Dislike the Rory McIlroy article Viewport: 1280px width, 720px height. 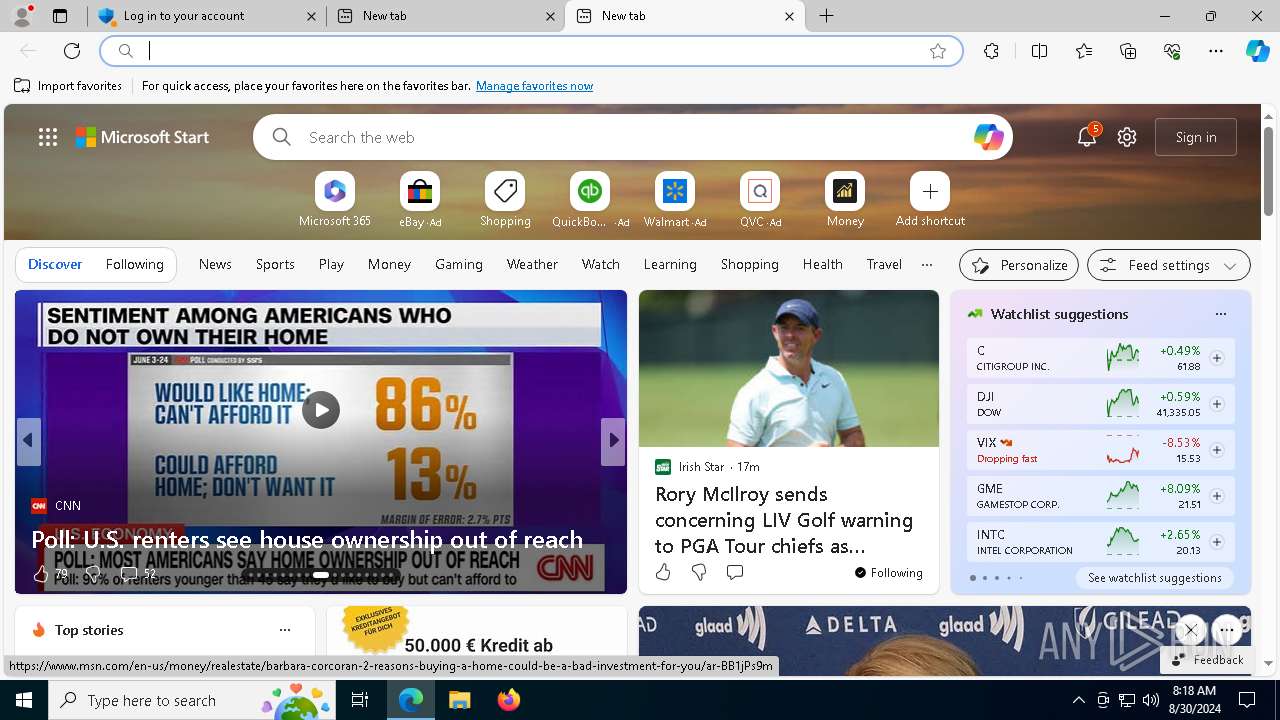tap(699, 572)
